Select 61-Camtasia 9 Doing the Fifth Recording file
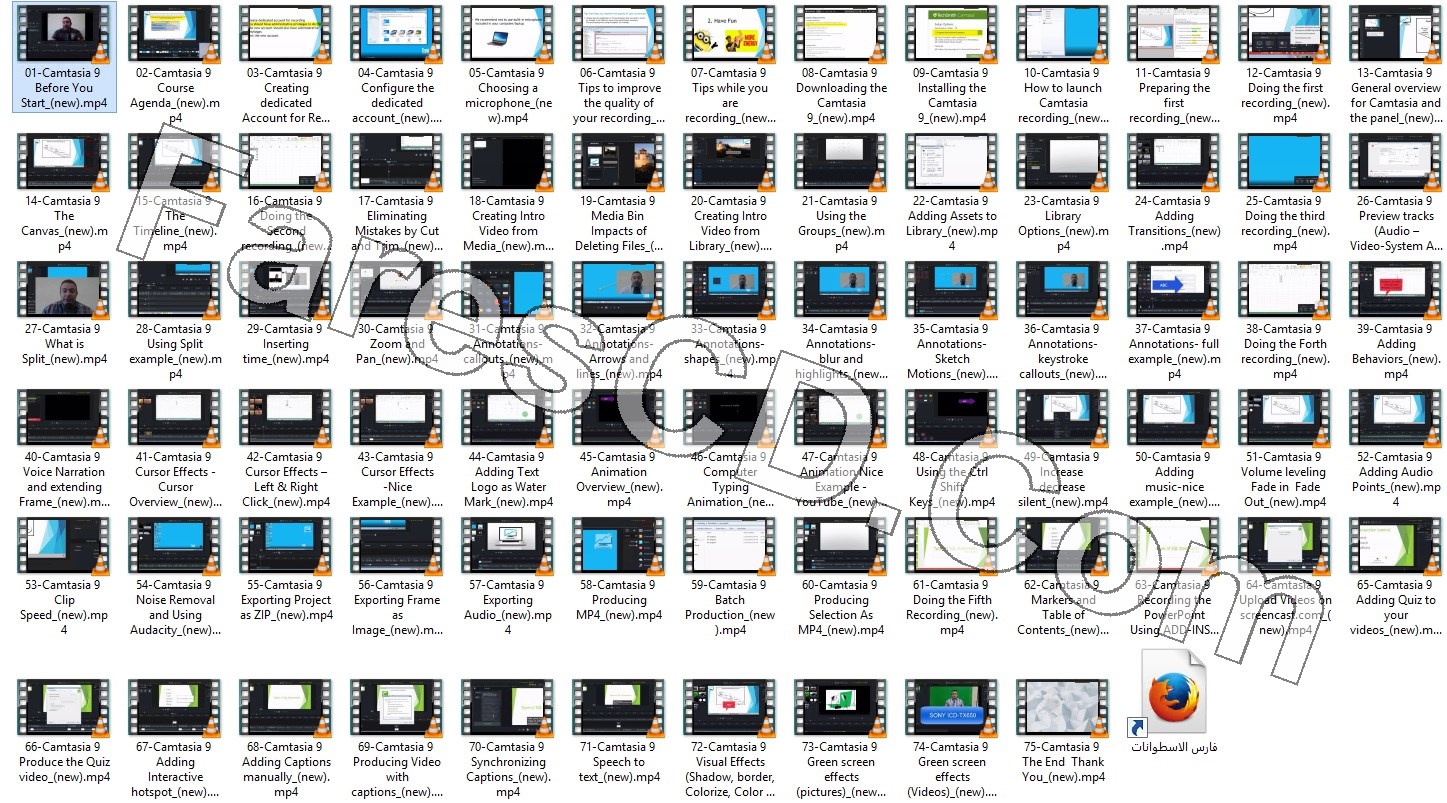 click(952, 576)
